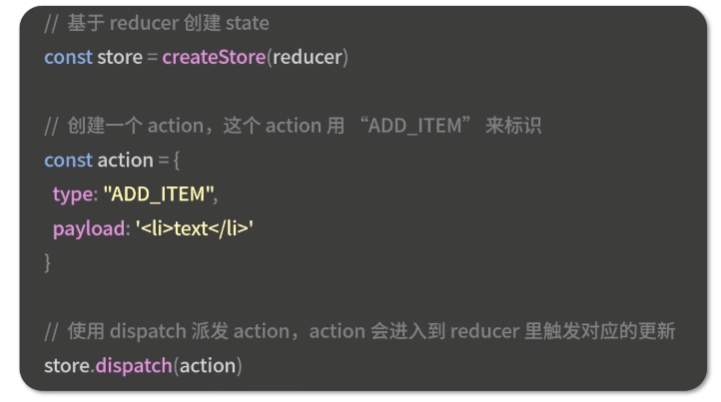Click the comment about creating state from reducer
This screenshot has height=402, width=721.
157,23
